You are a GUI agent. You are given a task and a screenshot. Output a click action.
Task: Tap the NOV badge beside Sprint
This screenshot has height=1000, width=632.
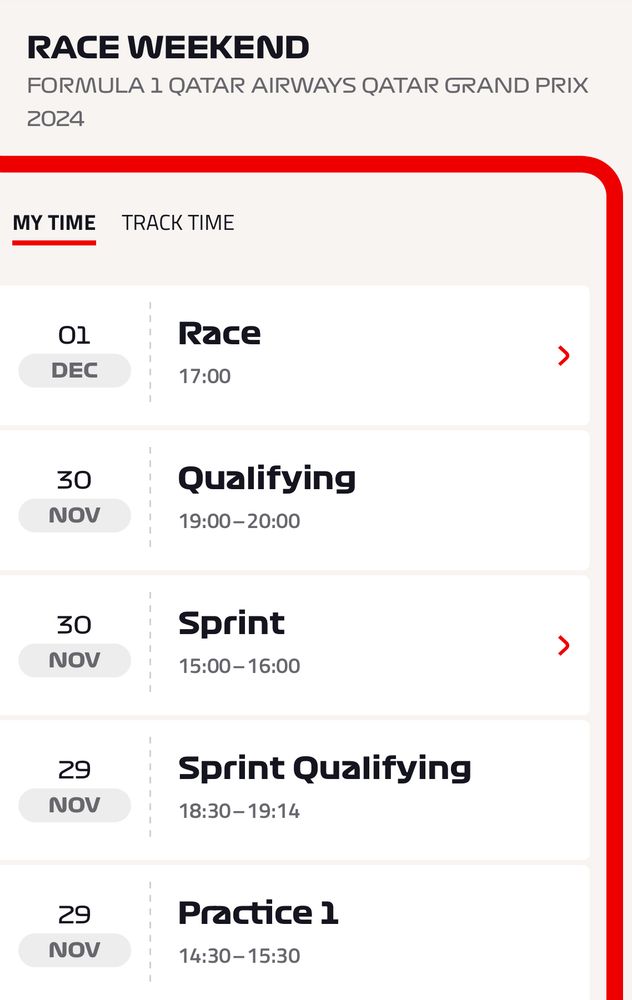tap(75, 660)
